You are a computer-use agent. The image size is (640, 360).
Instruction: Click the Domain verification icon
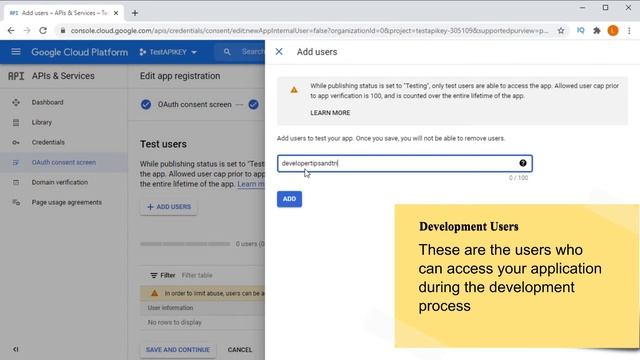[x=16, y=182]
